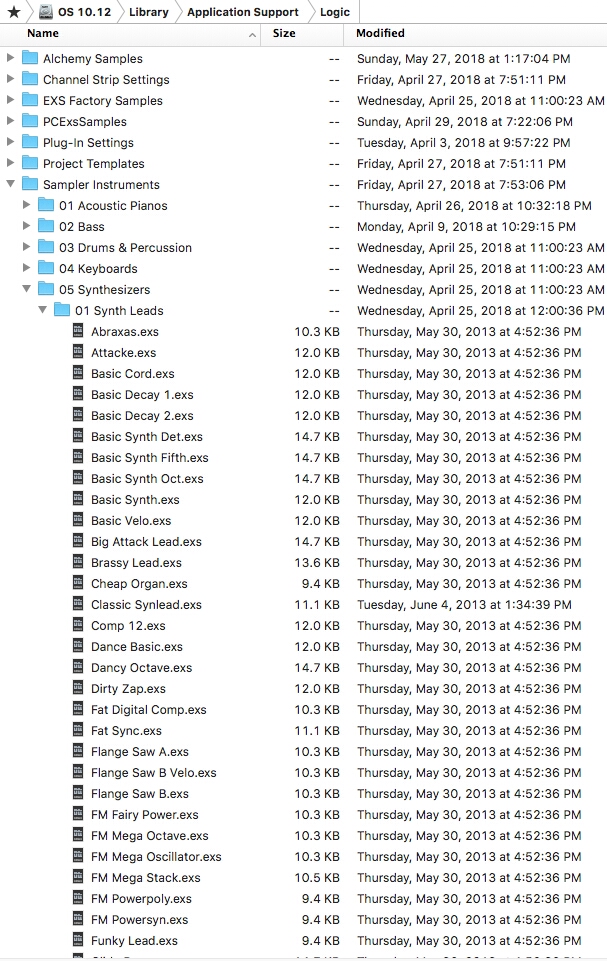Expand the PCExsSamples folder
The width and height of the screenshot is (607, 961).
click(10, 121)
